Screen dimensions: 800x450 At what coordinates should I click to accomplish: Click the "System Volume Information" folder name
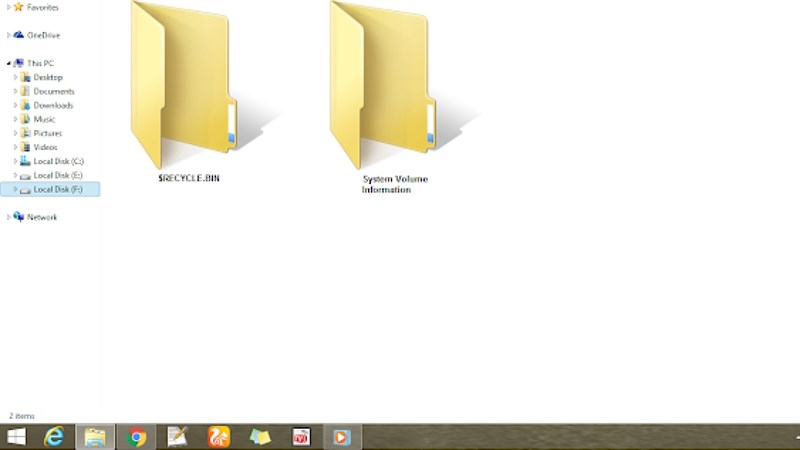[395, 184]
